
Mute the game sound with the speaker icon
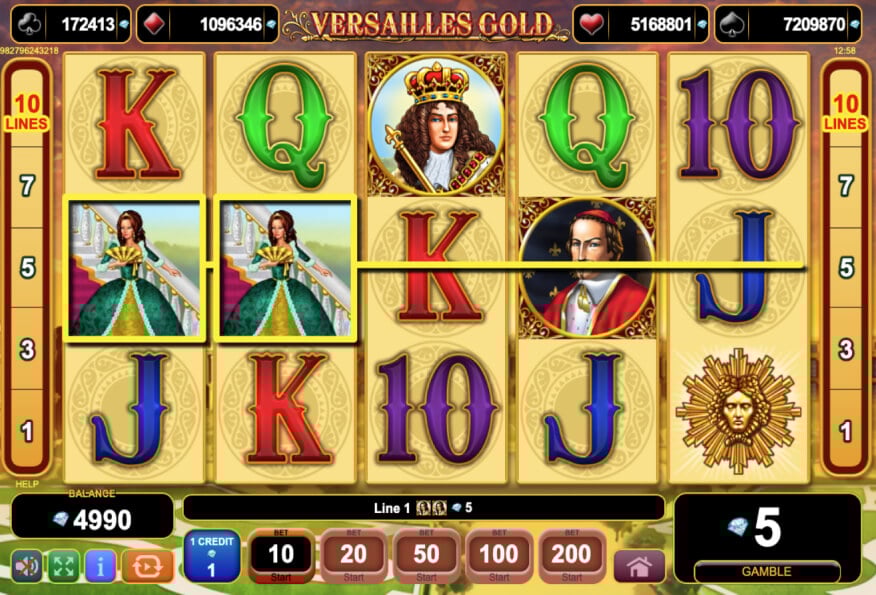[x=27, y=567]
